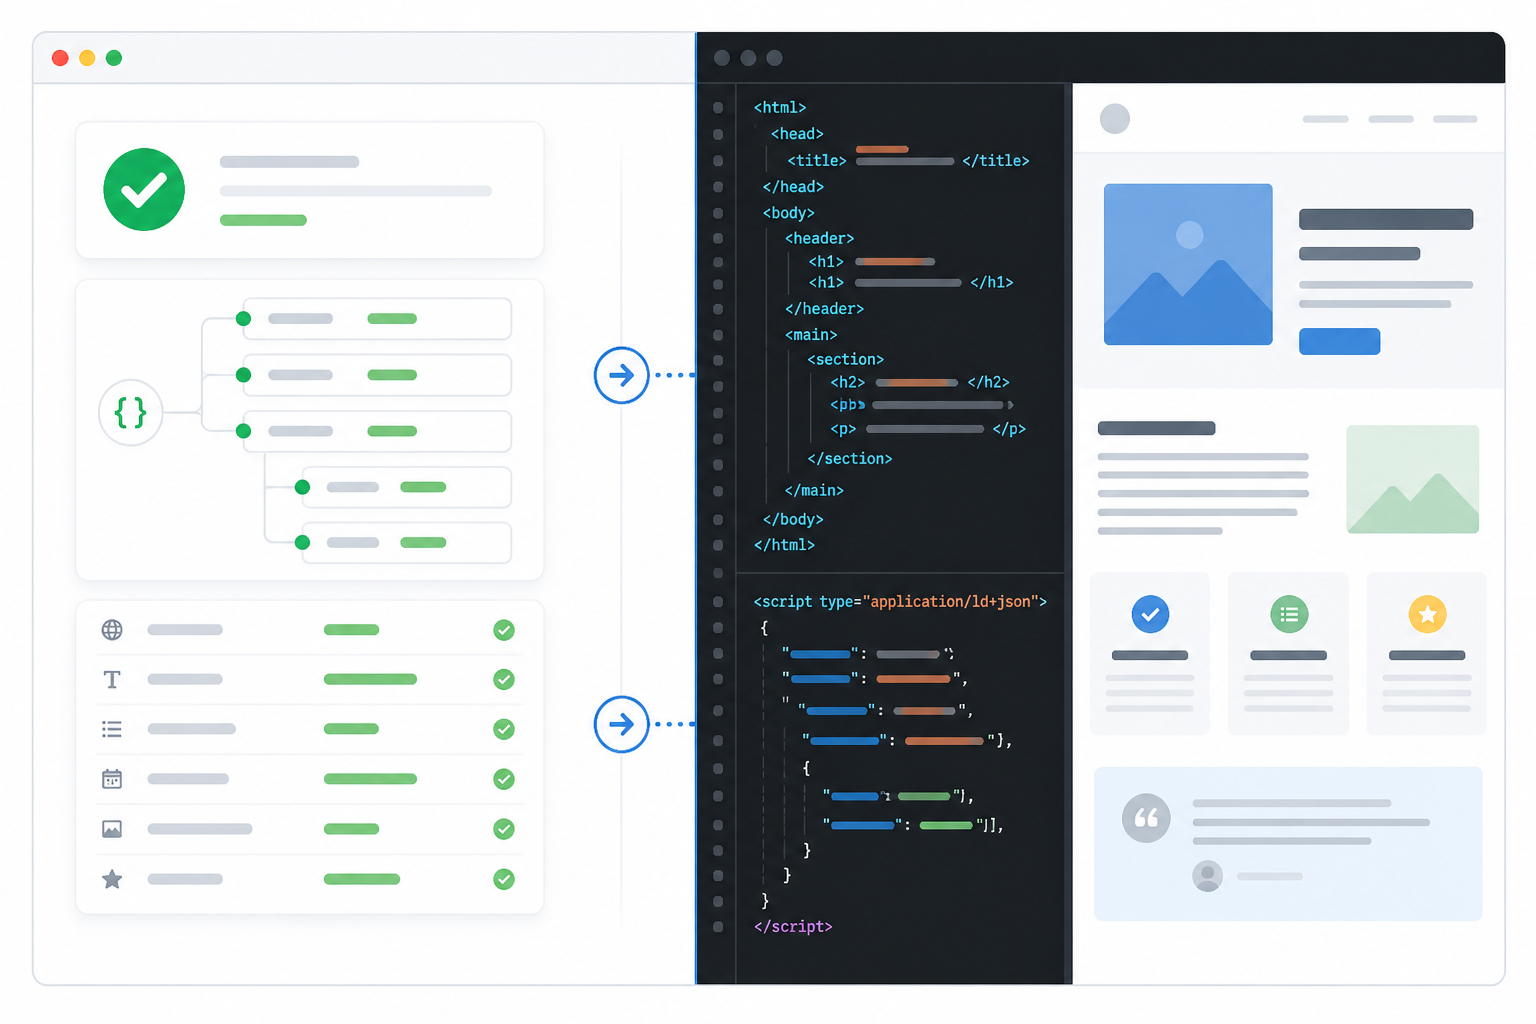Select the letter T text icon
The image size is (1536, 1024).
pyautogui.click(x=112, y=680)
